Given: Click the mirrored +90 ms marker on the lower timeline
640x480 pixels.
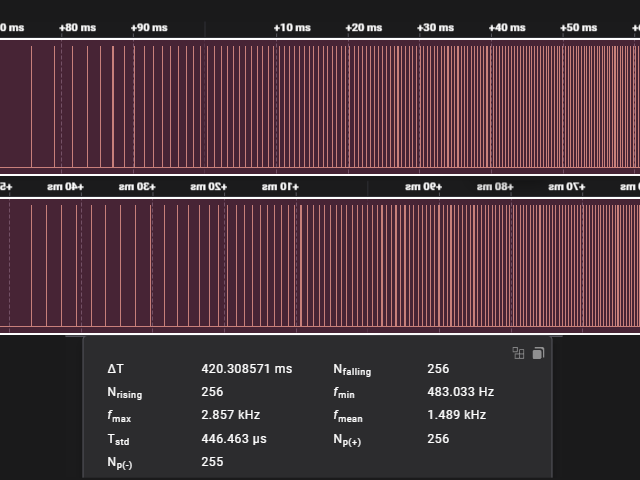Looking at the screenshot, I should [423, 187].
